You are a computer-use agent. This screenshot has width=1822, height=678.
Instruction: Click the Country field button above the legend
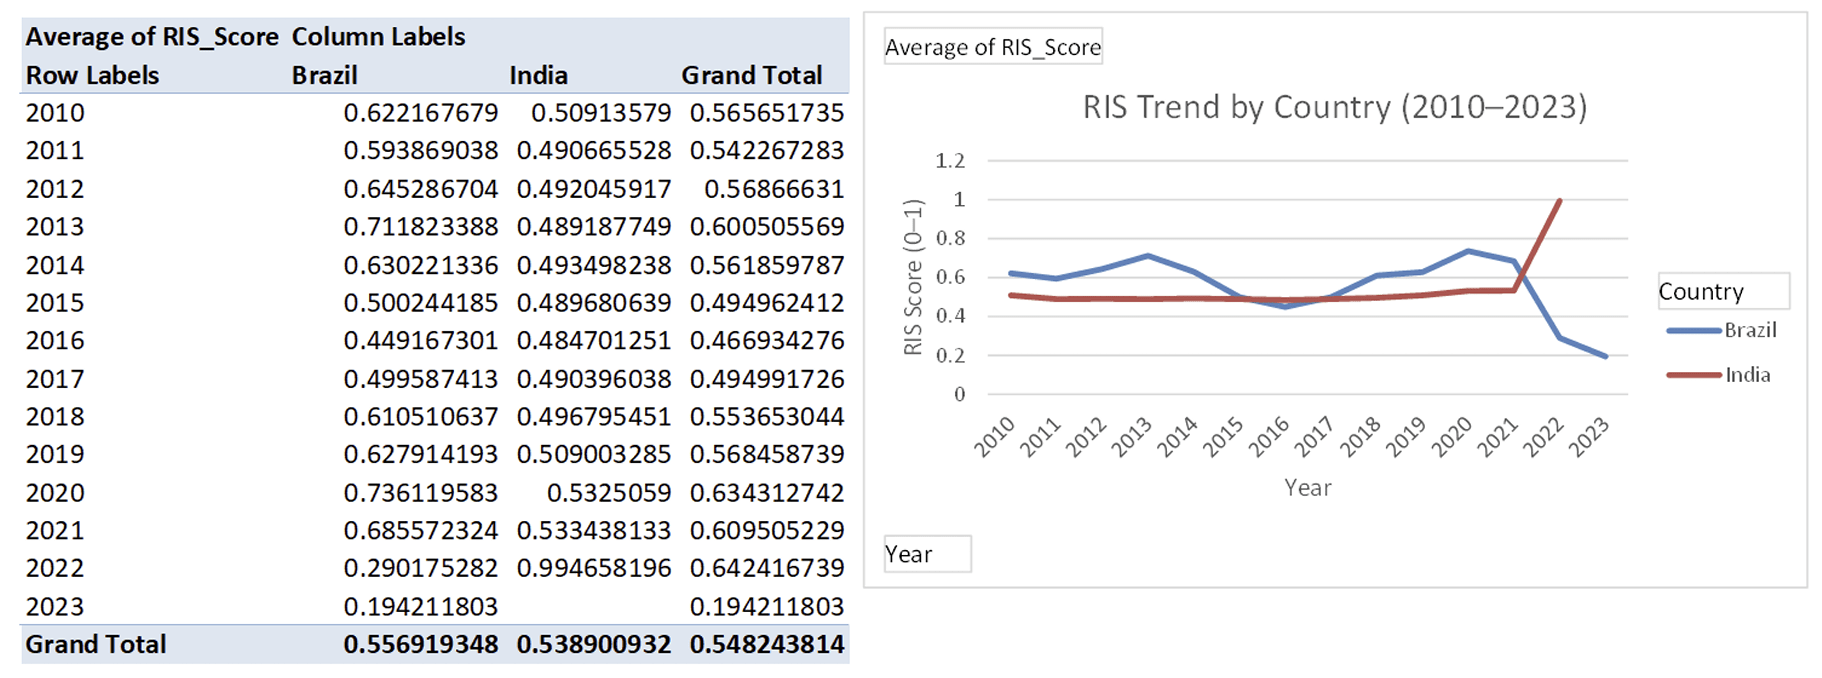[1723, 291]
